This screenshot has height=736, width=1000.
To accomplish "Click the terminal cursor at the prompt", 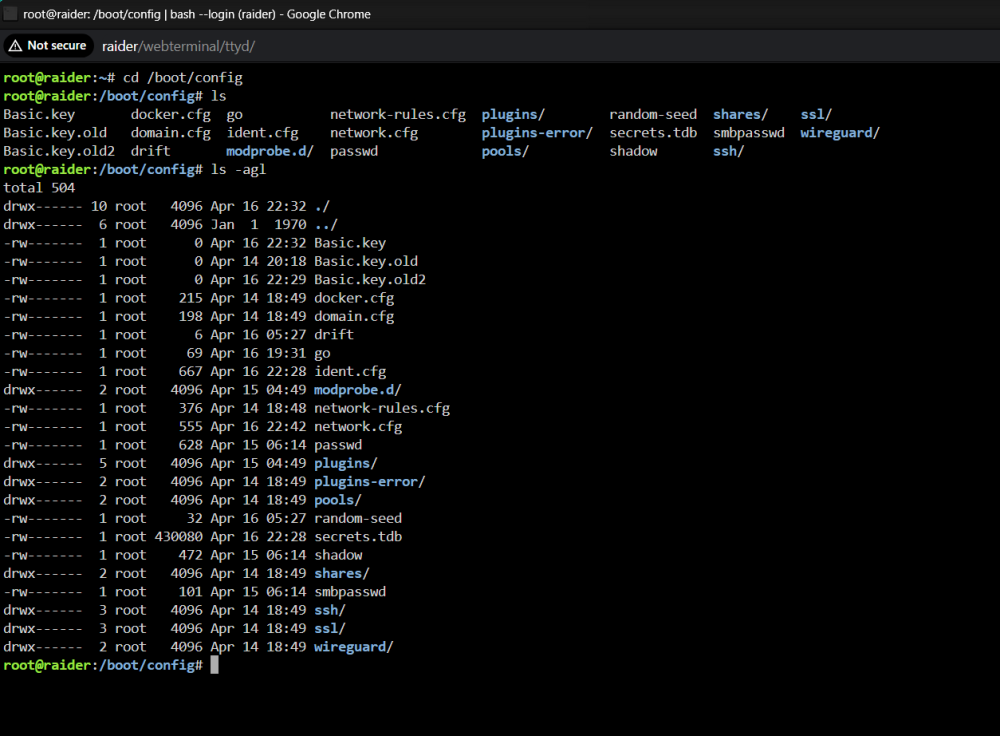I will click(214, 665).
